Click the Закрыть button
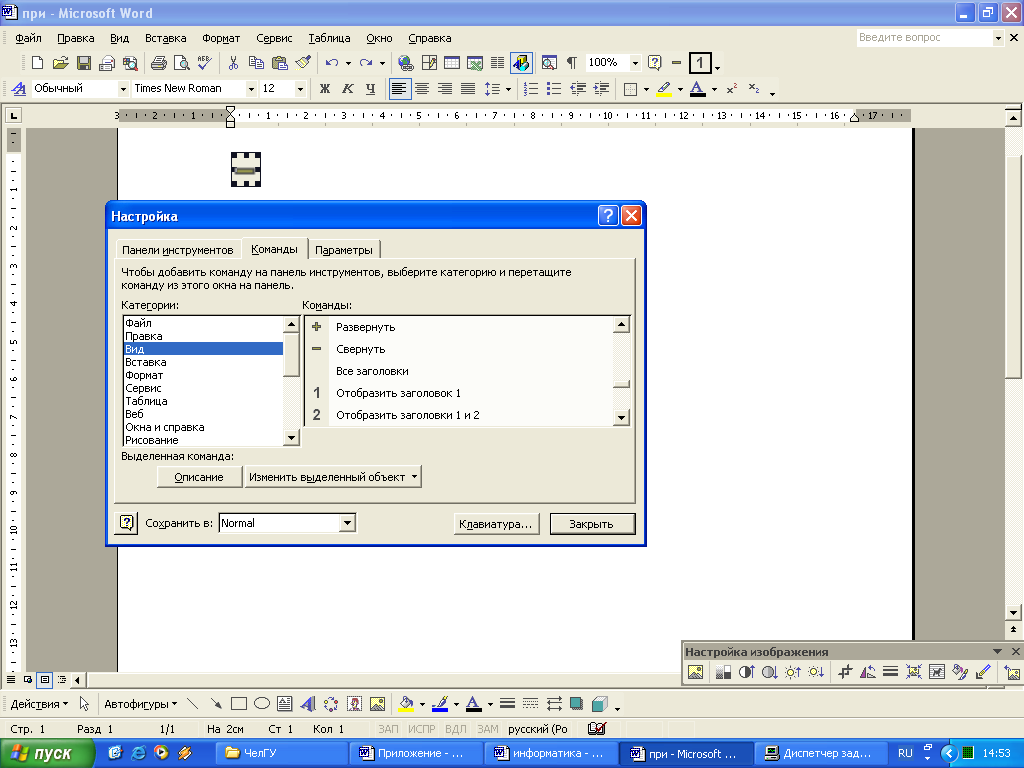Viewport: 1024px width, 768px height. point(592,524)
